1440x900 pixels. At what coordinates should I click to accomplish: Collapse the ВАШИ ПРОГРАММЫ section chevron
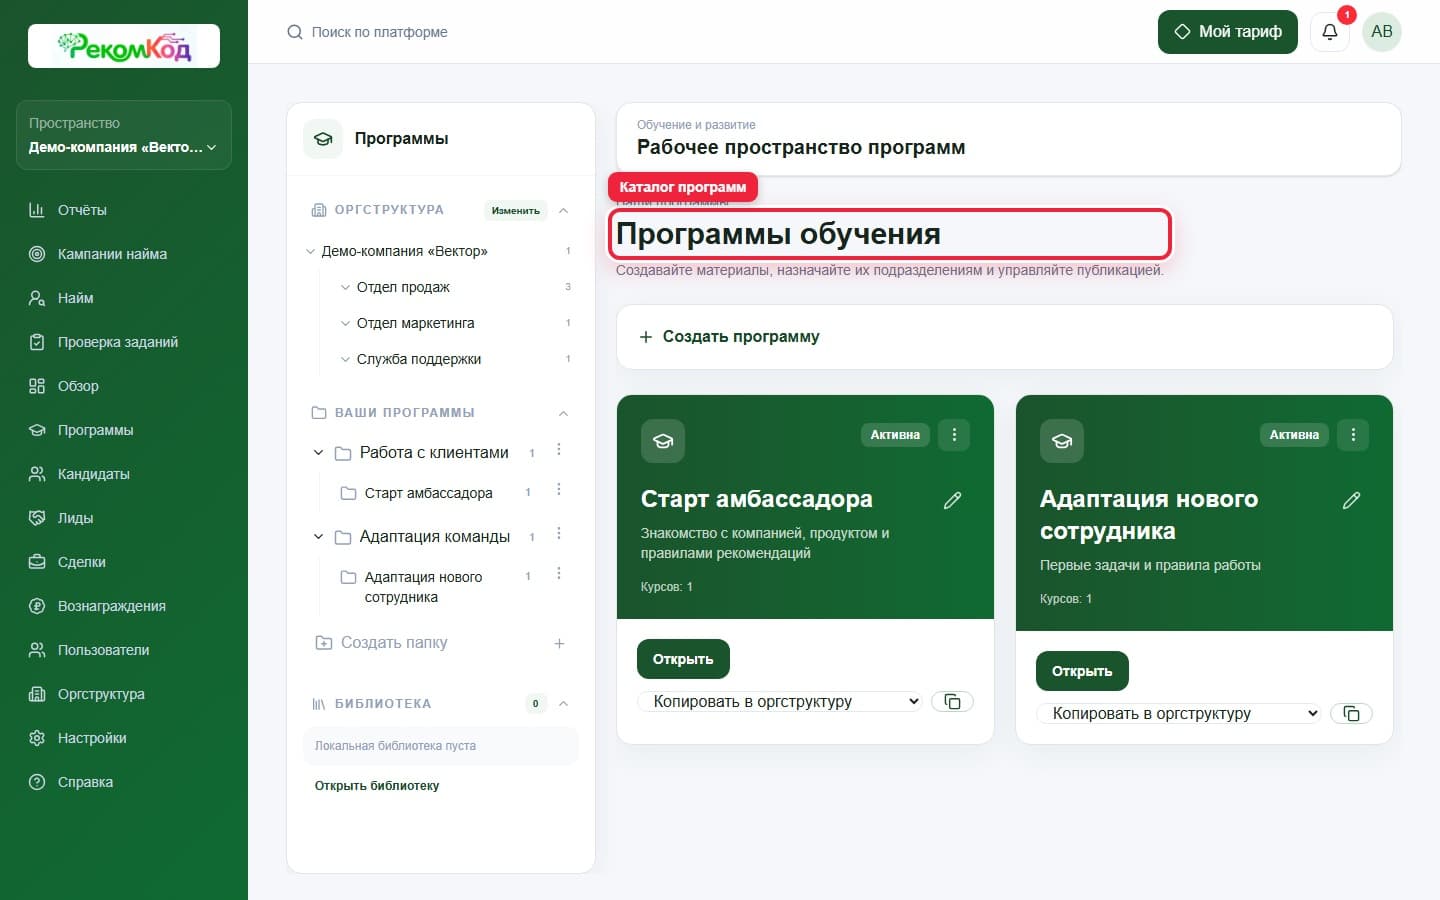[563, 413]
